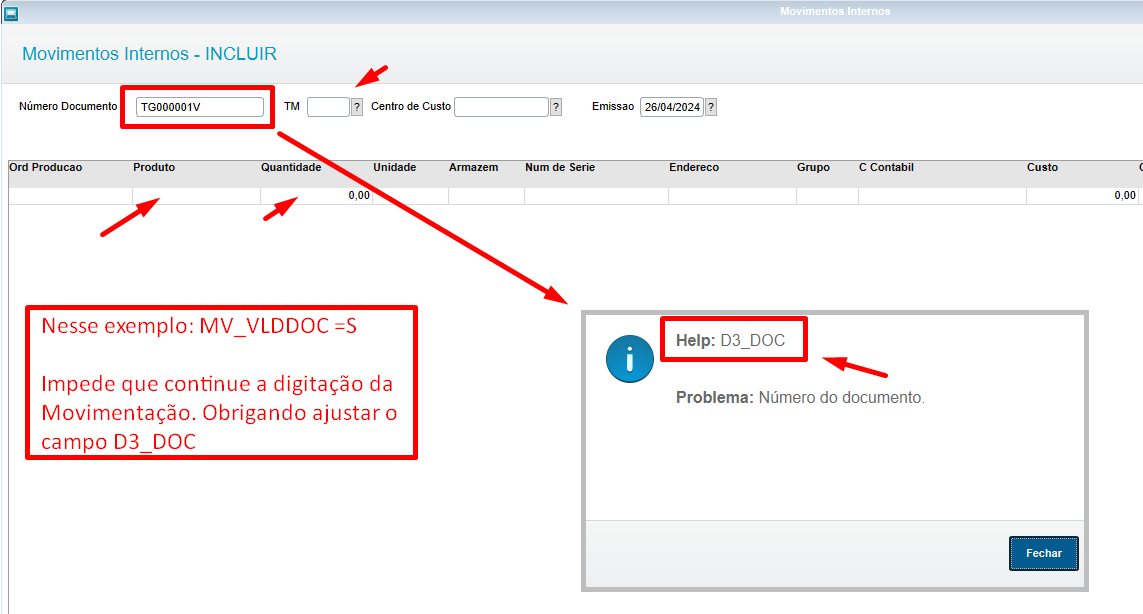This screenshot has height=614, width=1143.
Task: Click the Problema: Número do documento text
Action: tap(800, 397)
